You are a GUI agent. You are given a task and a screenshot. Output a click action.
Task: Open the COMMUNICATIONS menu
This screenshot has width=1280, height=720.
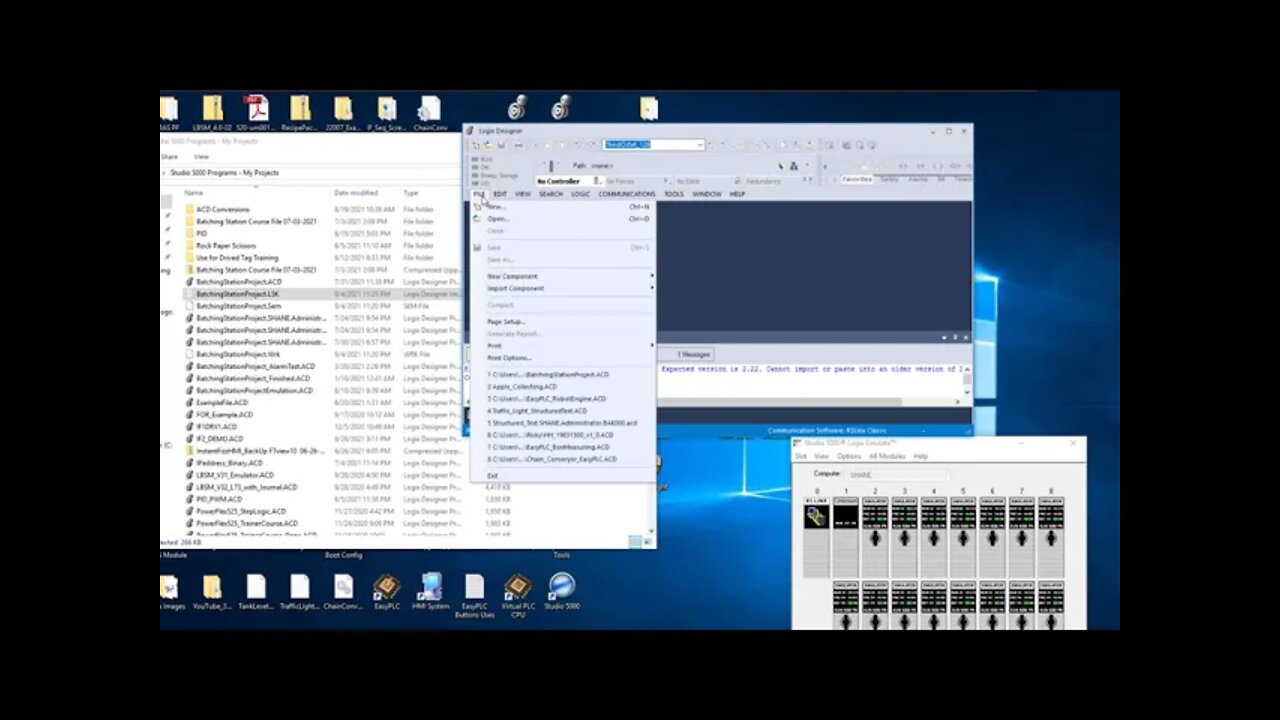627,194
